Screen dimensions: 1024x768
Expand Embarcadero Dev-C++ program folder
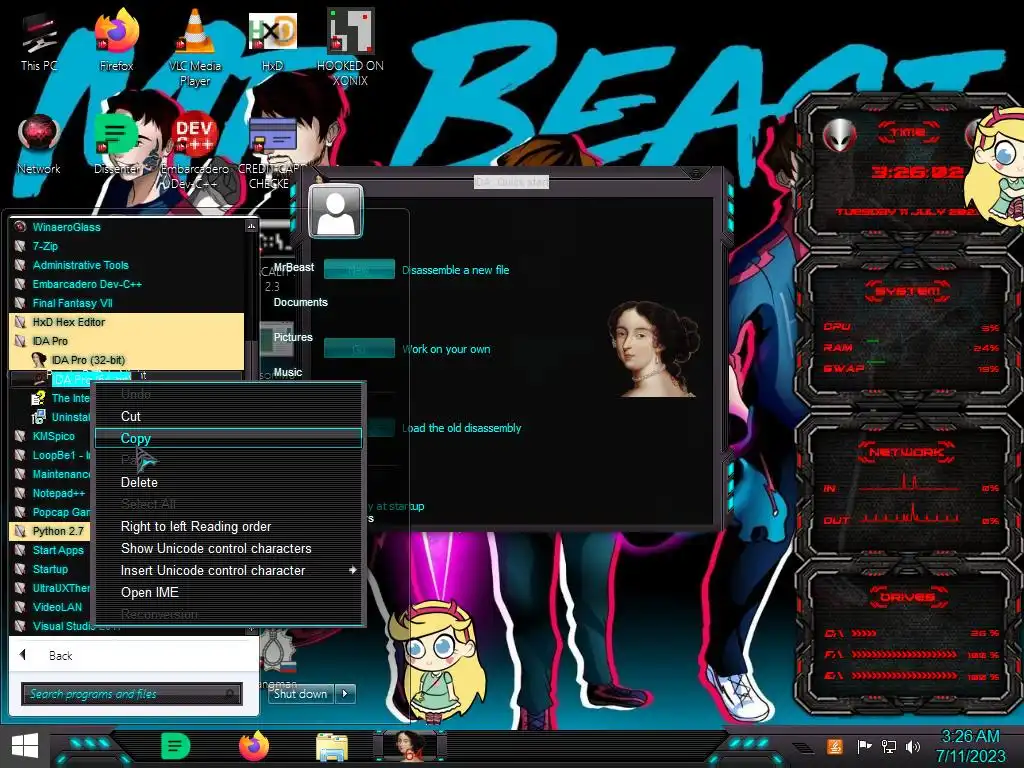point(87,284)
